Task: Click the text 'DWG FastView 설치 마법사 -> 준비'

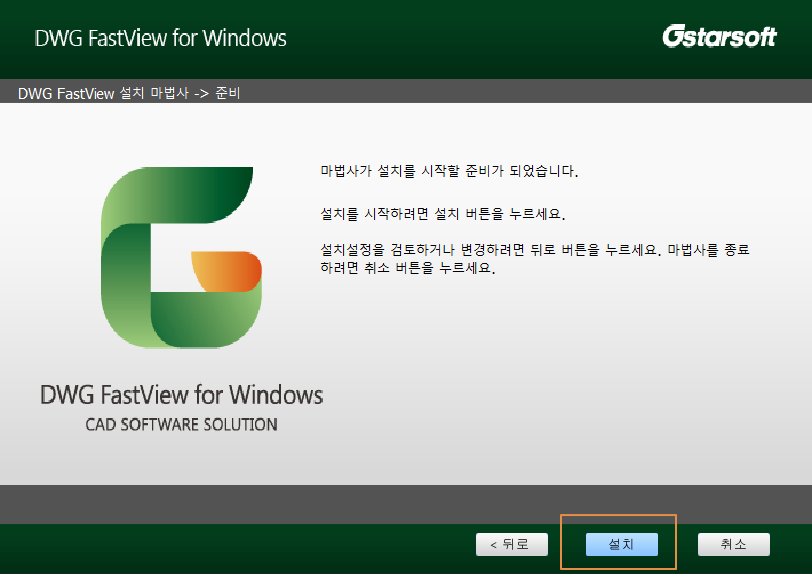Action: pos(129,93)
